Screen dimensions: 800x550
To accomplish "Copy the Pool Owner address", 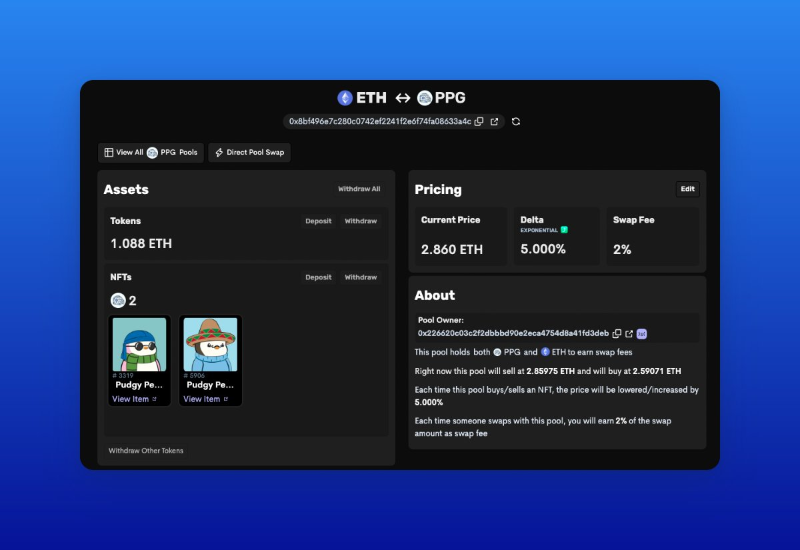I will click(617, 333).
